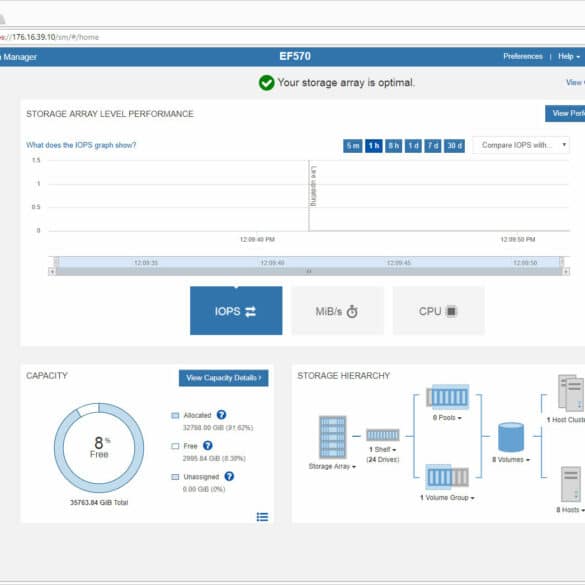Screen dimensions: 585x585
Task: Click the Allocated legend square
Action: (175, 415)
